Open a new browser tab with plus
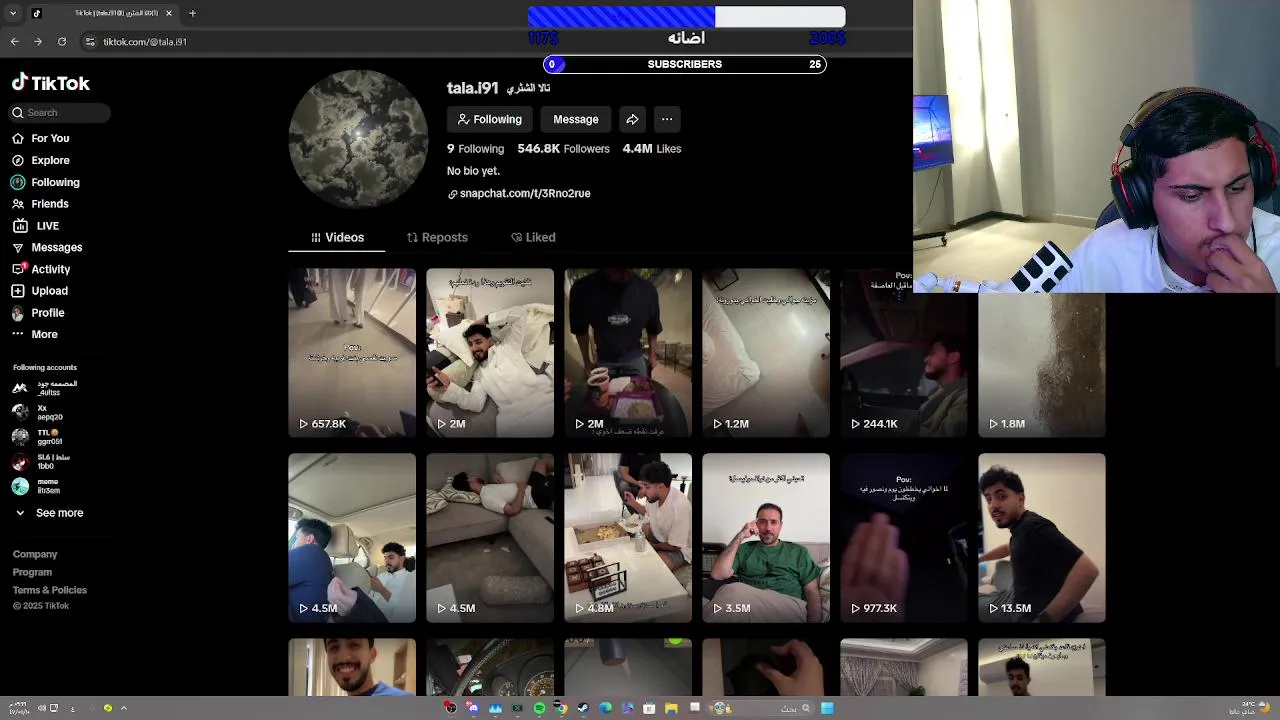Viewport: 1280px width, 720px height. coord(192,13)
